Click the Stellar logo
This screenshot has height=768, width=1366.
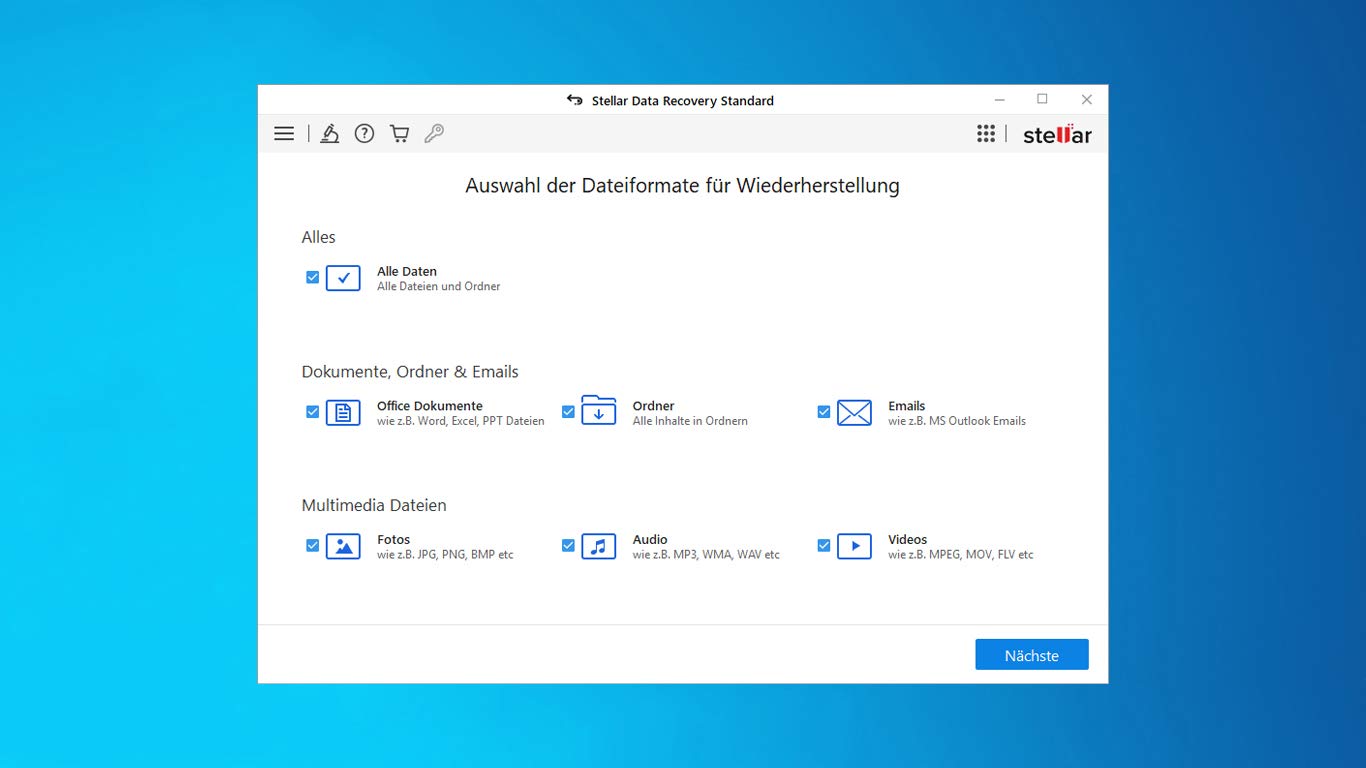(1057, 134)
